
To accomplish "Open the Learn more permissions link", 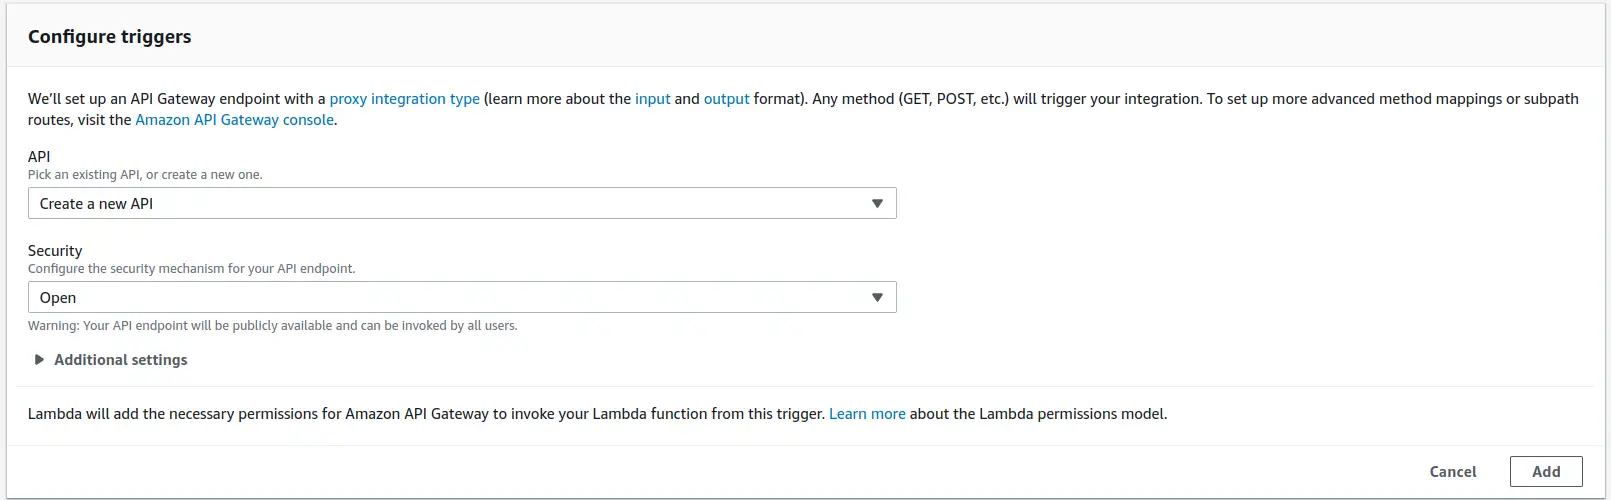I will pos(867,414).
